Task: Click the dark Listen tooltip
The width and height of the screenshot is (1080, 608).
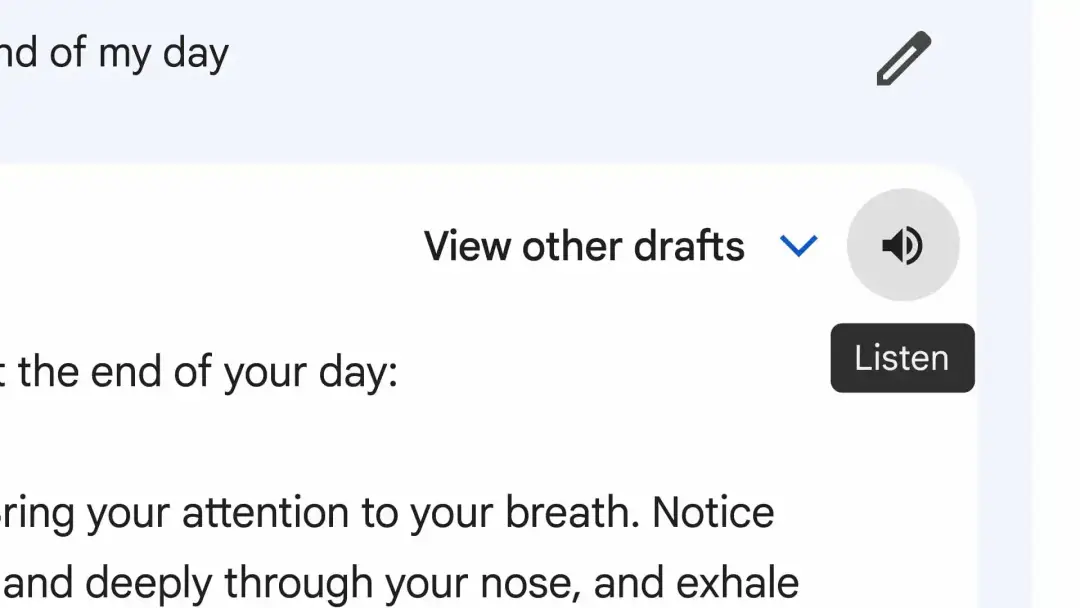Action: (x=902, y=358)
